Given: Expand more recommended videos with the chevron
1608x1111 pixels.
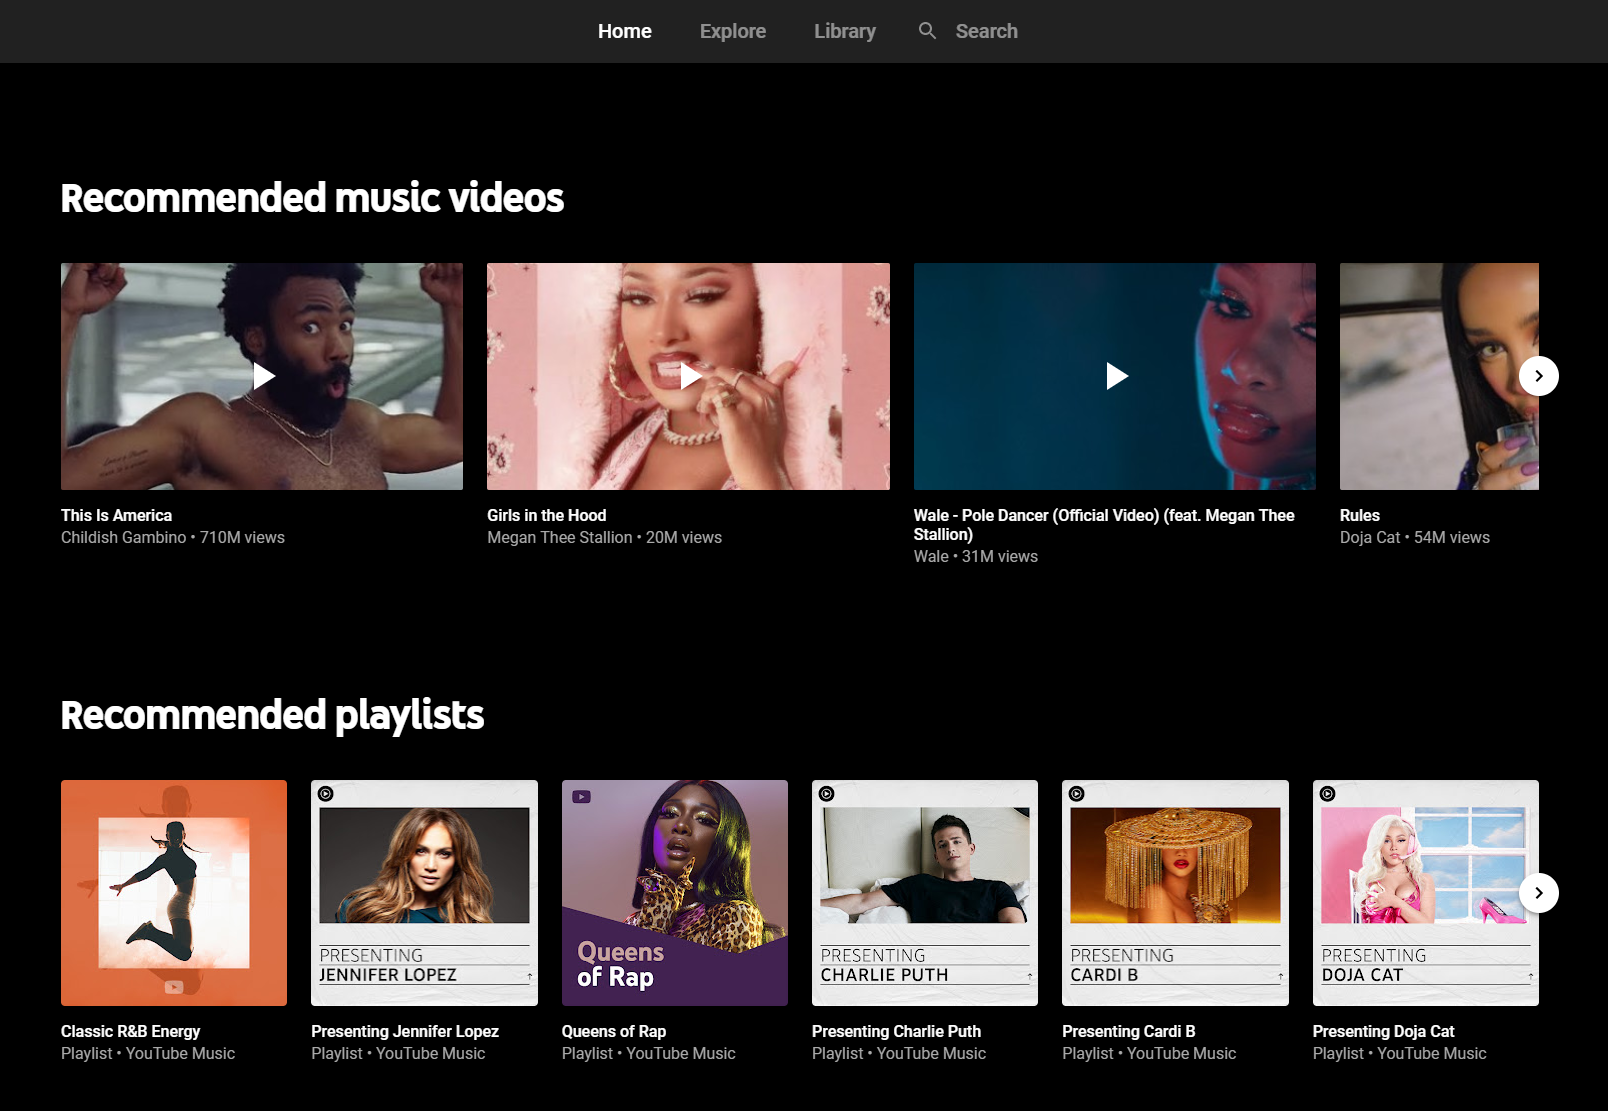Looking at the screenshot, I should click(x=1538, y=376).
